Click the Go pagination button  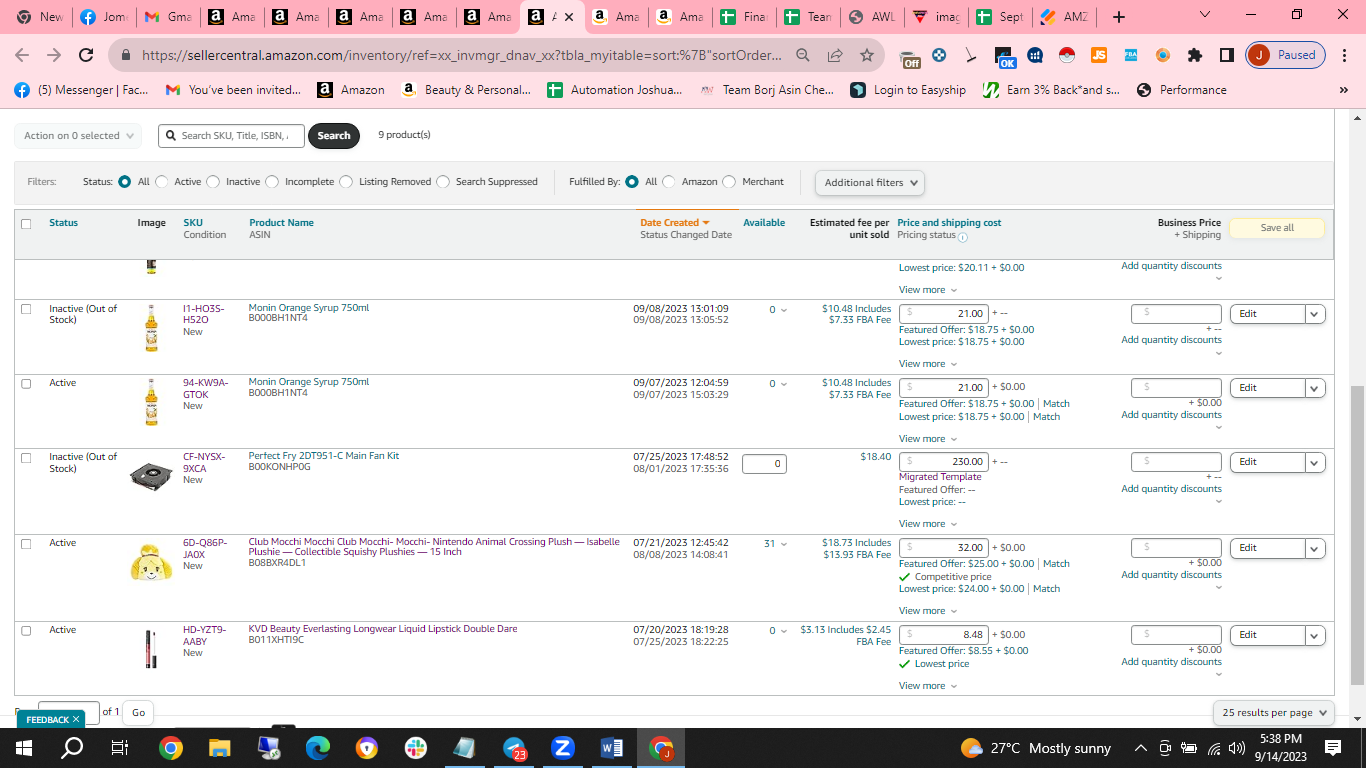tap(138, 713)
